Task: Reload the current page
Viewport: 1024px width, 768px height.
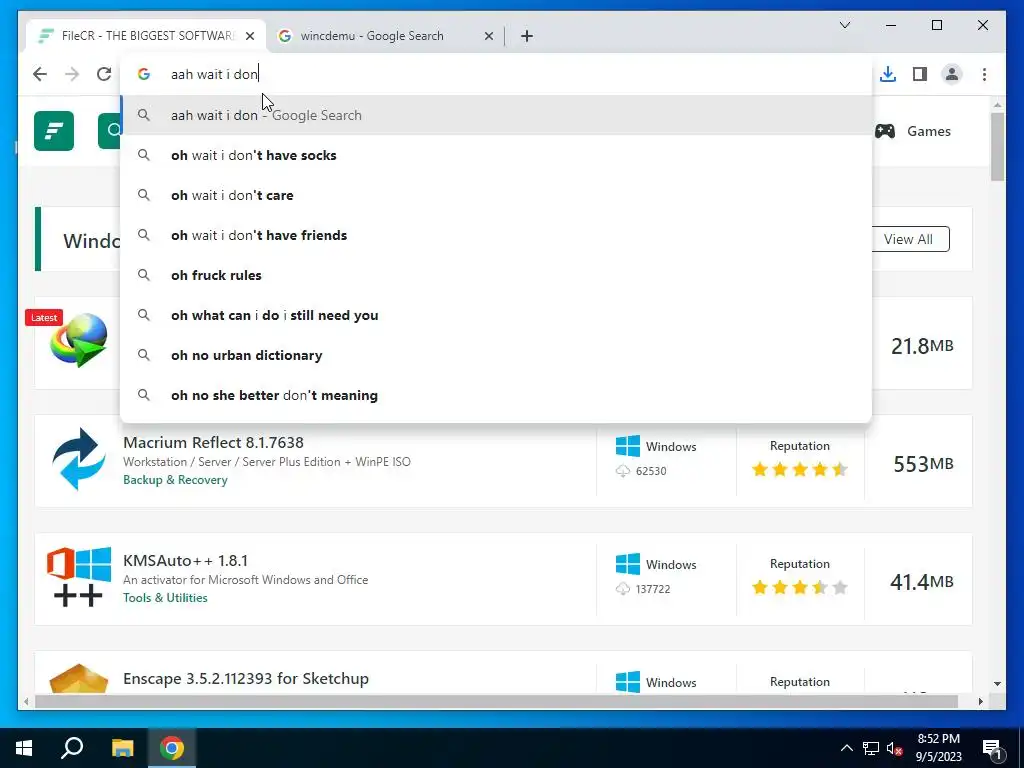Action: point(104,74)
